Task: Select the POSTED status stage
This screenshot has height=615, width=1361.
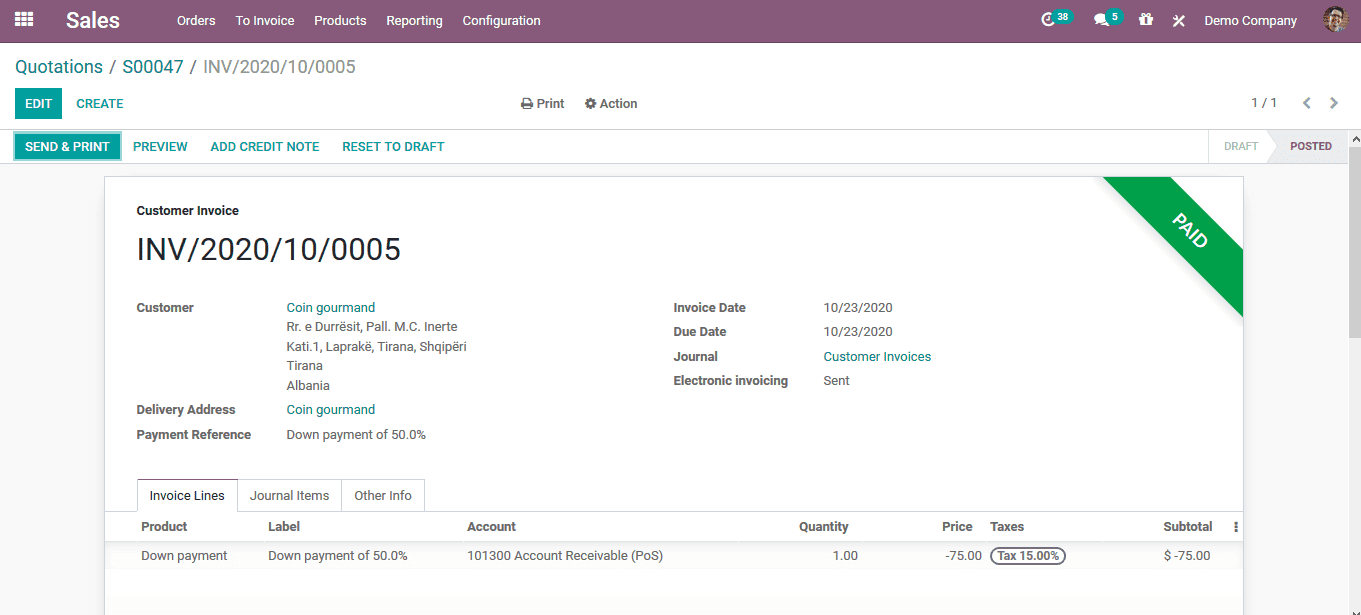Action: pyautogui.click(x=1310, y=146)
